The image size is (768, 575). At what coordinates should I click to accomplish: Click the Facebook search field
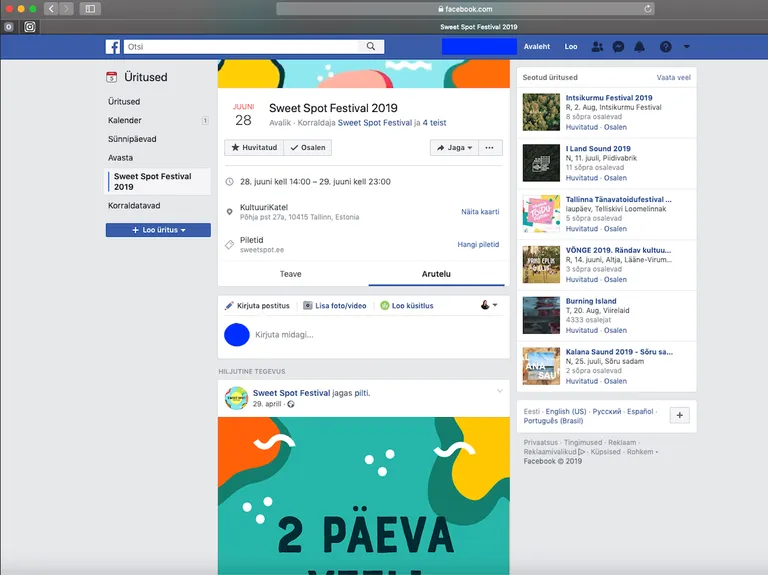[x=242, y=47]
